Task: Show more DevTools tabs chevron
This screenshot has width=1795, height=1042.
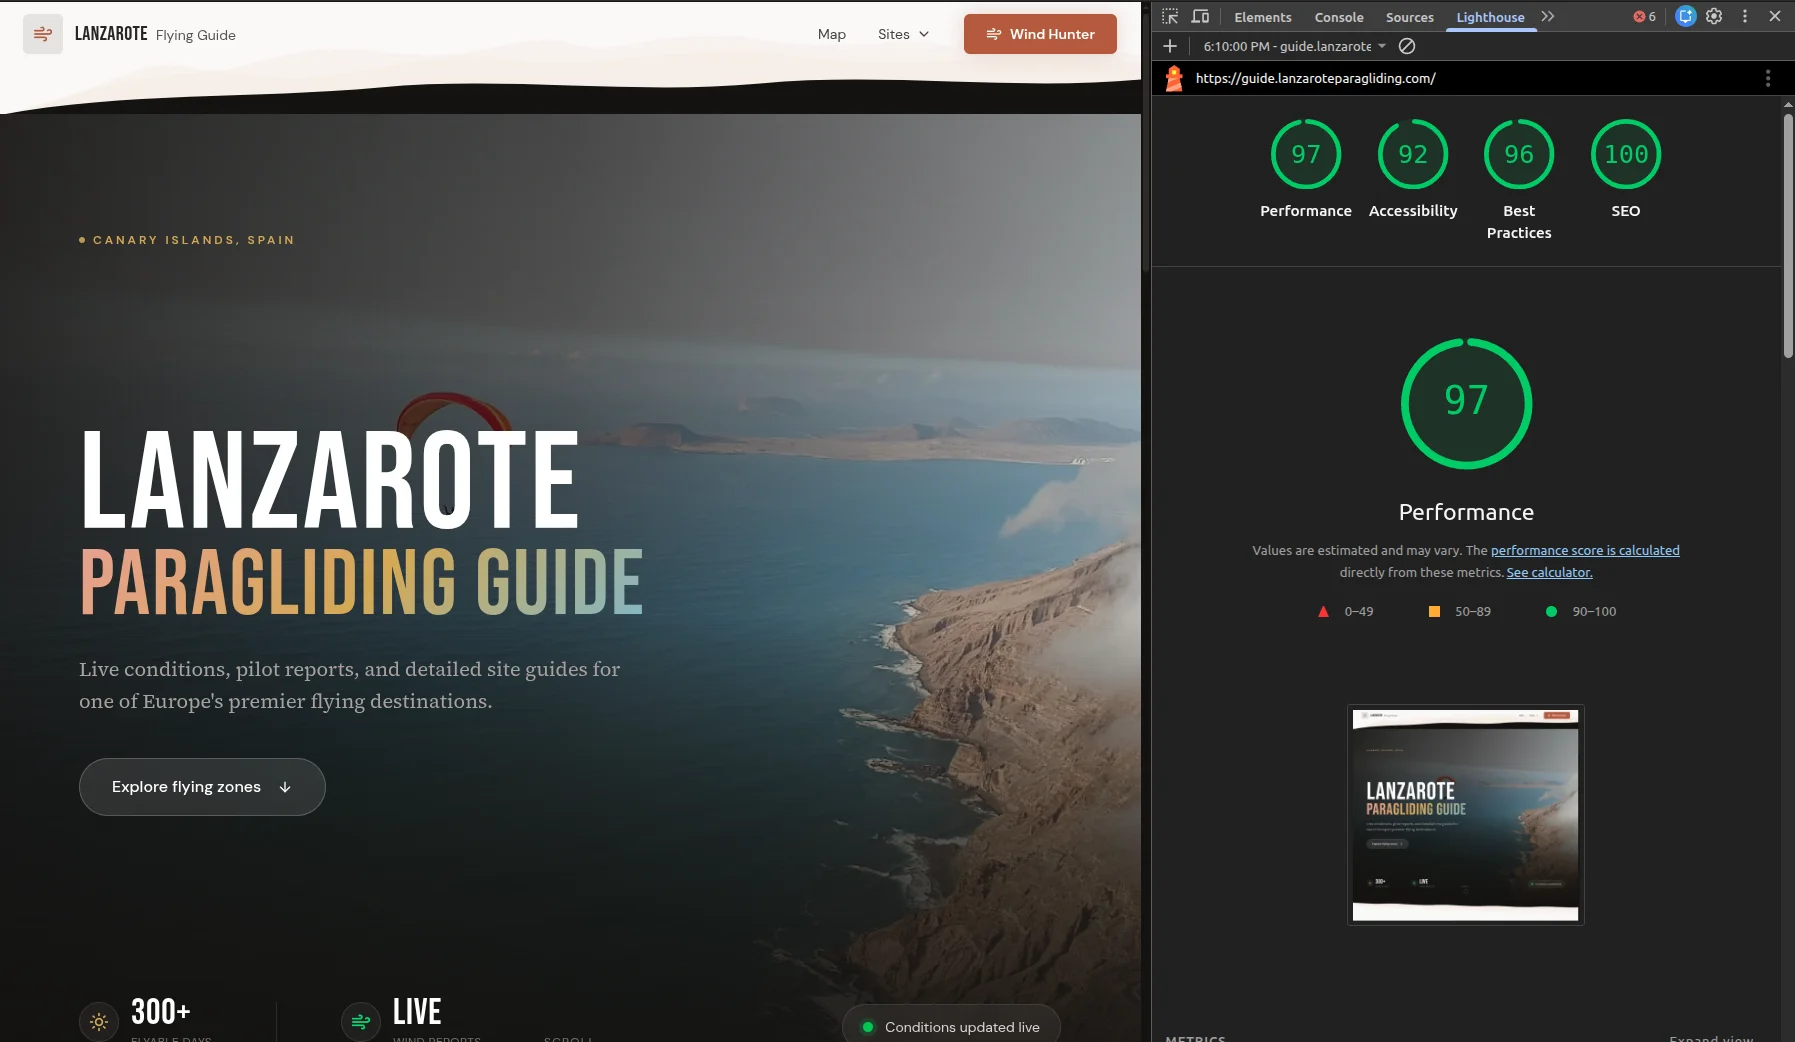Action: [1548, 17]
